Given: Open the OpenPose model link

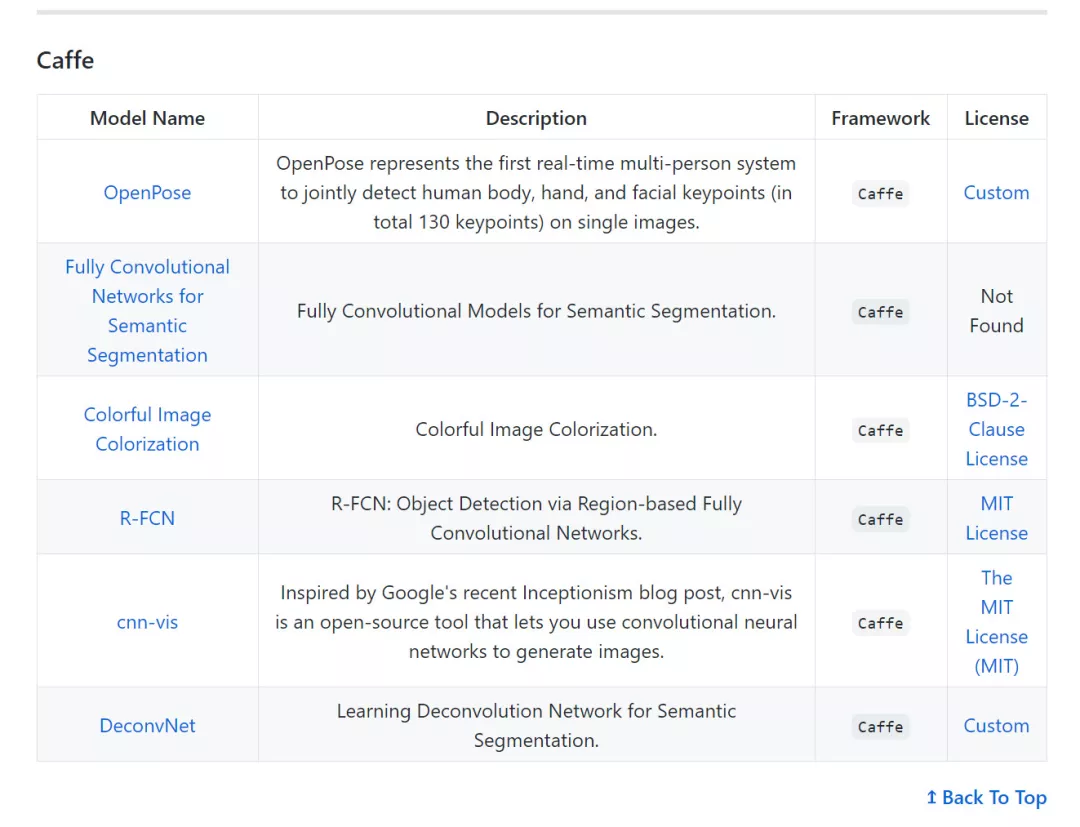Looking at the screenshot, I should pyautogui.click(x=147, y=193).
